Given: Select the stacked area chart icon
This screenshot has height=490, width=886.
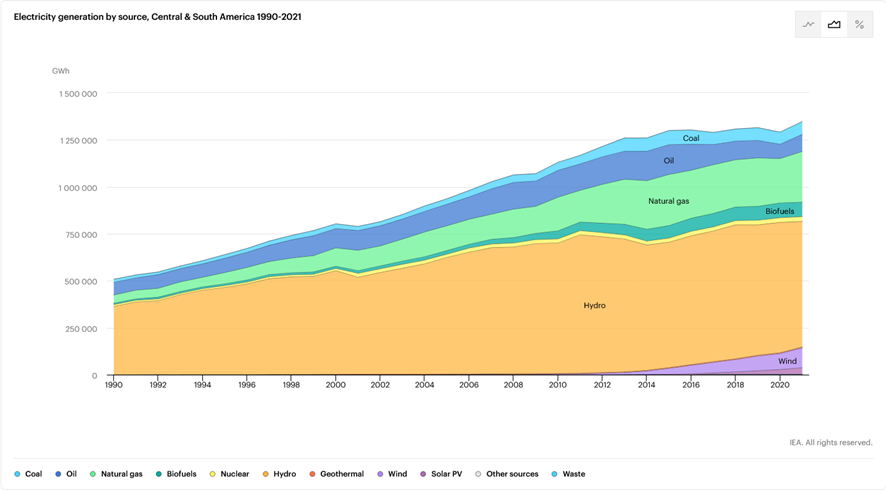Looking at the screenshot, I should point(834,25).
